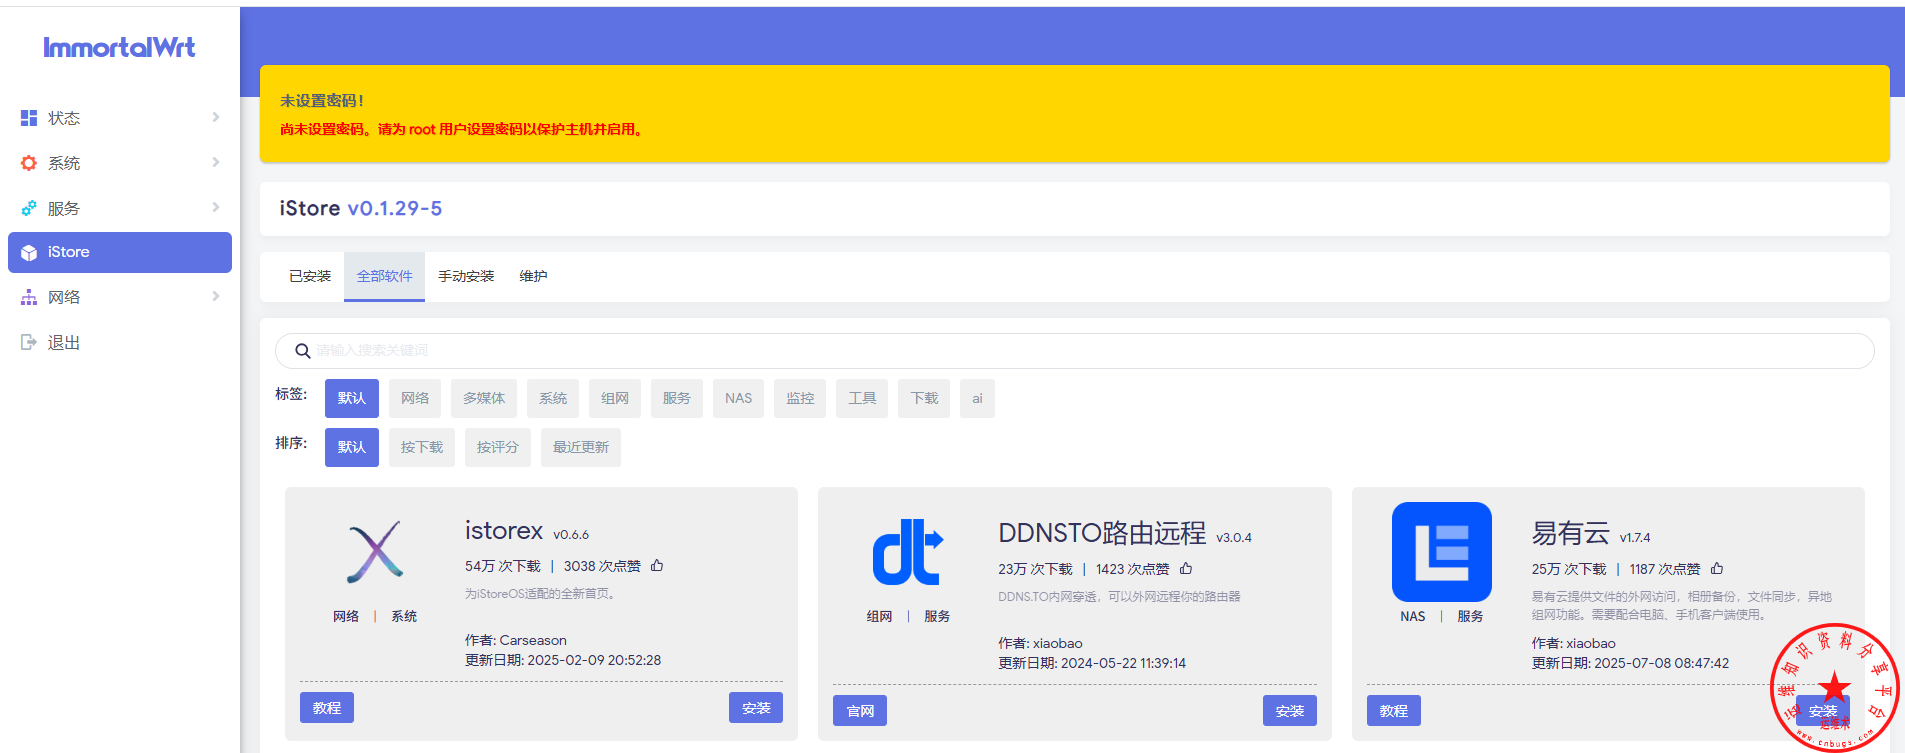Click the 易有云 app logo icon
Image resolution: width=1905 pixels, height=753 pixels.
tap(1441, 552)
